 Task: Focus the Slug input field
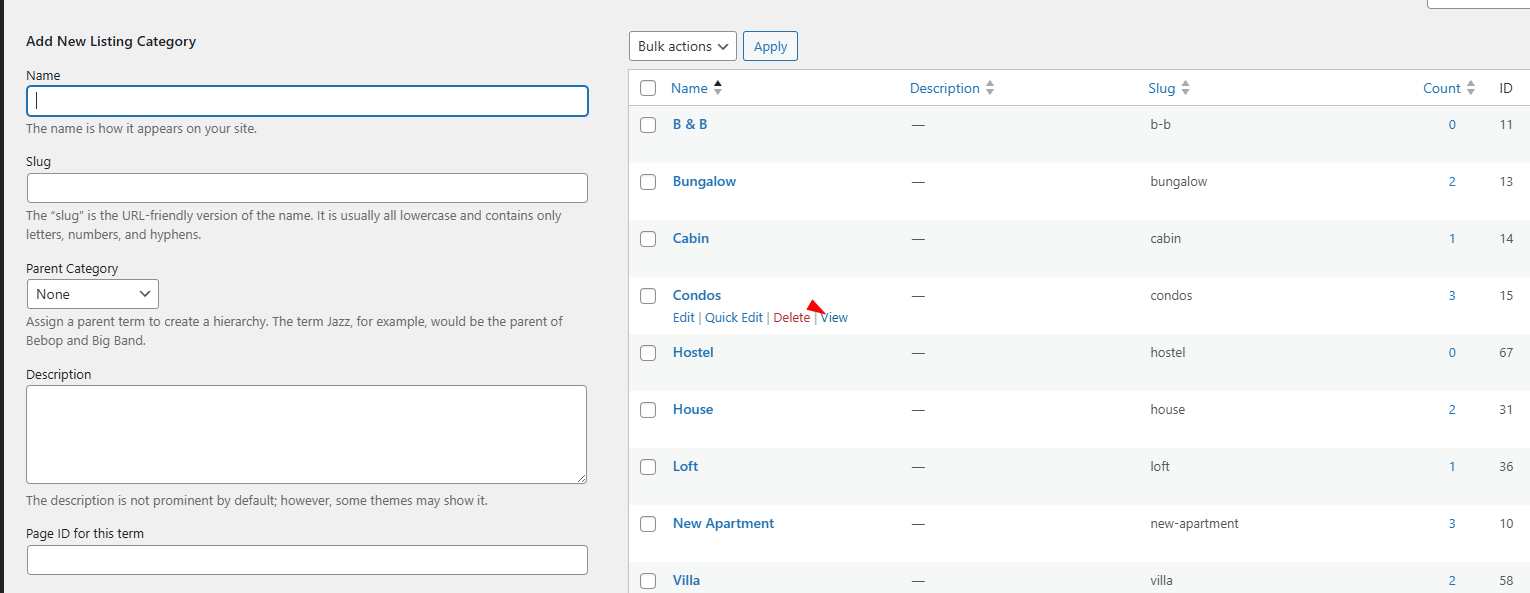(307, 188)
